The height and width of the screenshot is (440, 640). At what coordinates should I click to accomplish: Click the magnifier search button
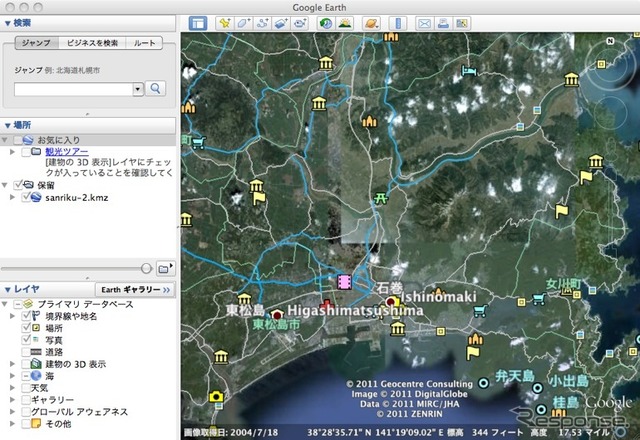click(156, 88)
